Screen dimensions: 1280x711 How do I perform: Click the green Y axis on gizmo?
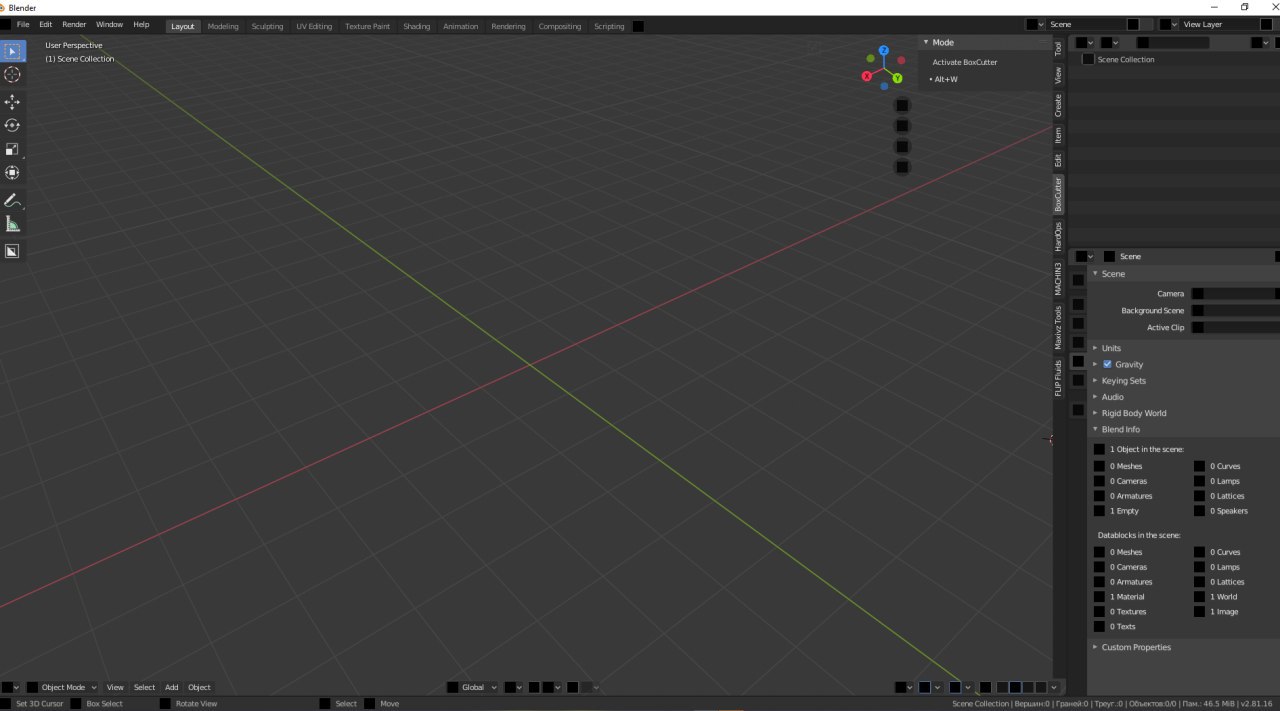click(897, 78)
